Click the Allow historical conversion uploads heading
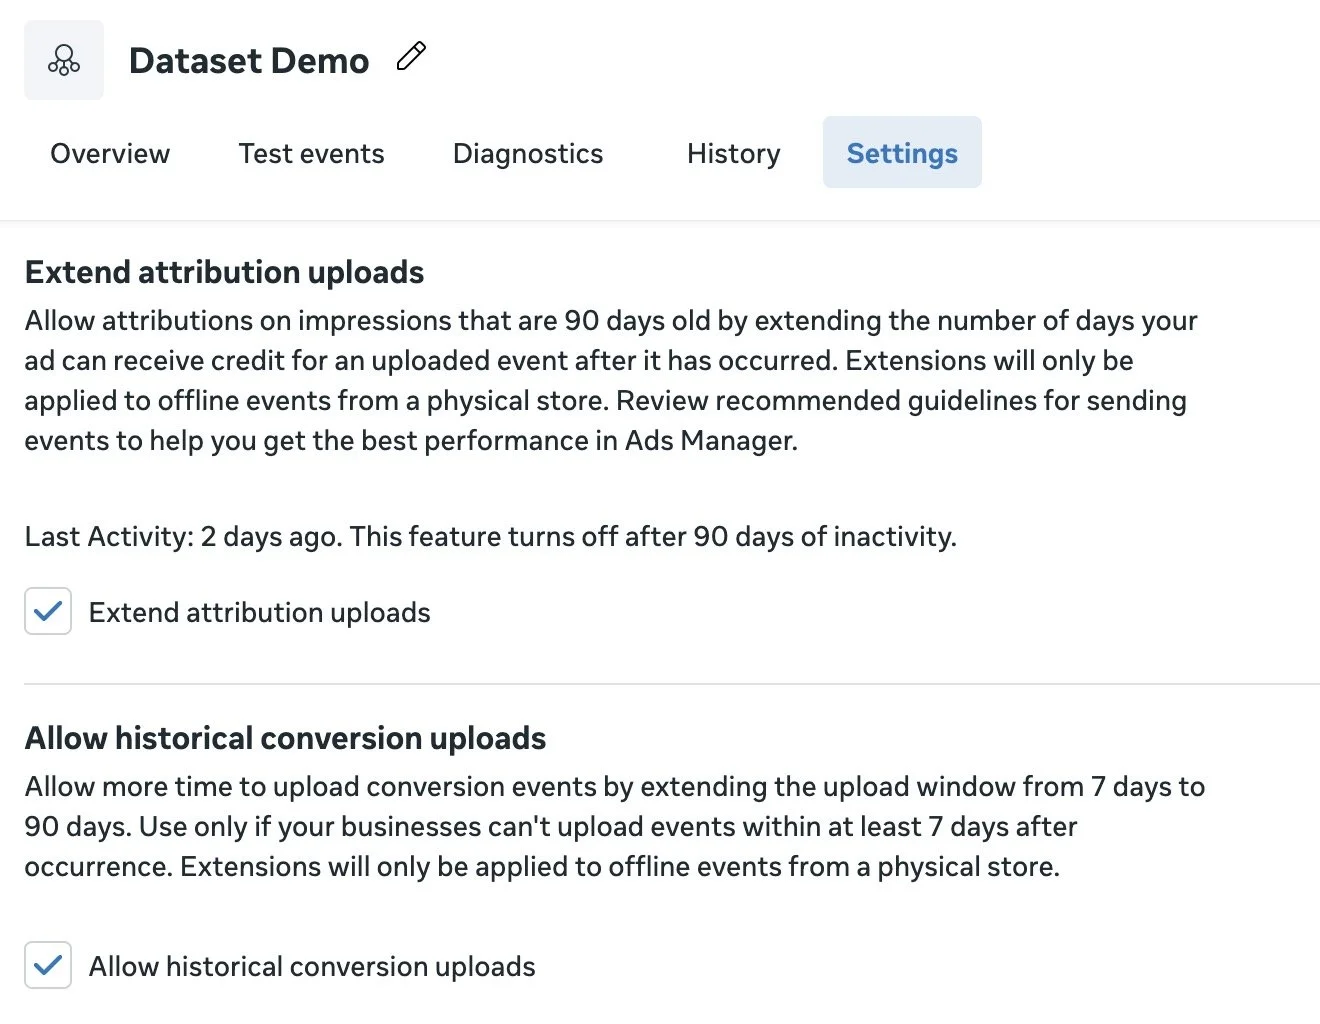 point(285,738)
